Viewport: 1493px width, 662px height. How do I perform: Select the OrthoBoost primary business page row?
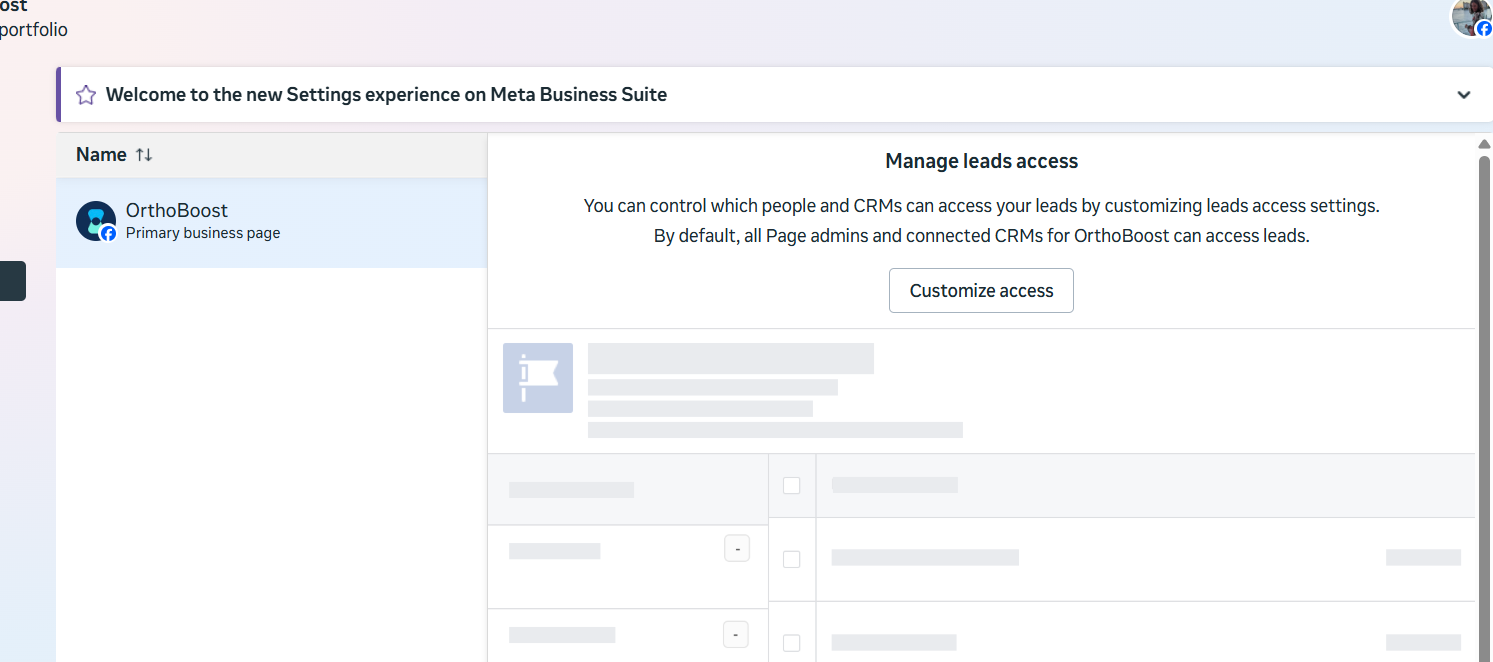pyautogui.click(x=271, y=222)
